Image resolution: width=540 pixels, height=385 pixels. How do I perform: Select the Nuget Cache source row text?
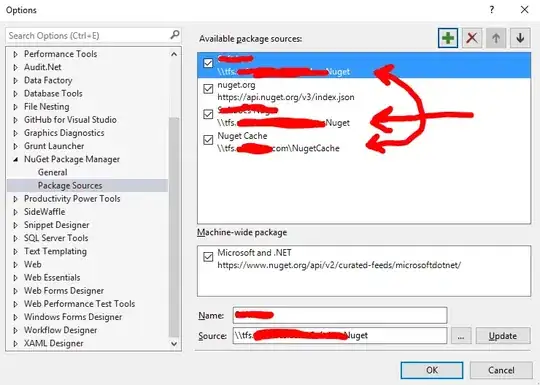tap(242, 136)
